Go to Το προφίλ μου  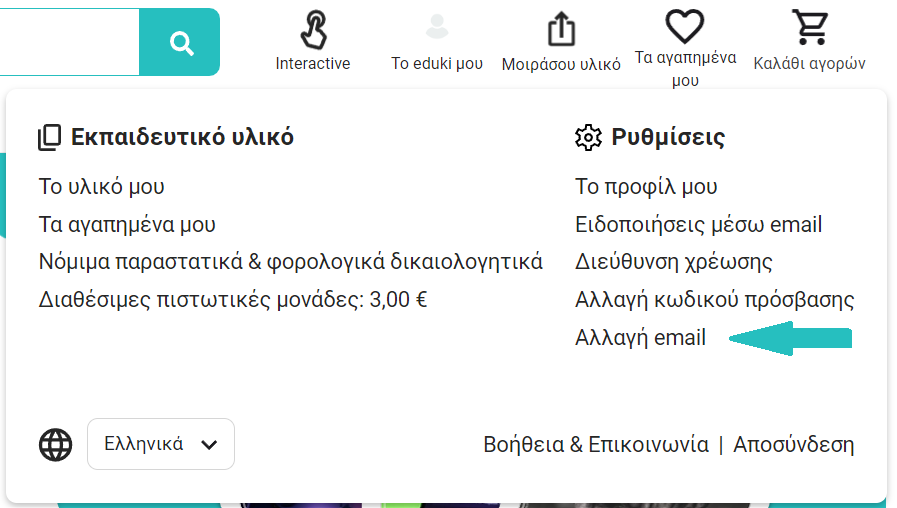[646, 186]
